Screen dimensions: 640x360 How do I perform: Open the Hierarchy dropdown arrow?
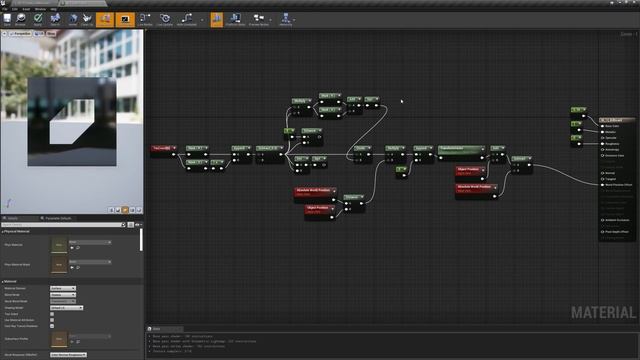(x=294, y=20)
